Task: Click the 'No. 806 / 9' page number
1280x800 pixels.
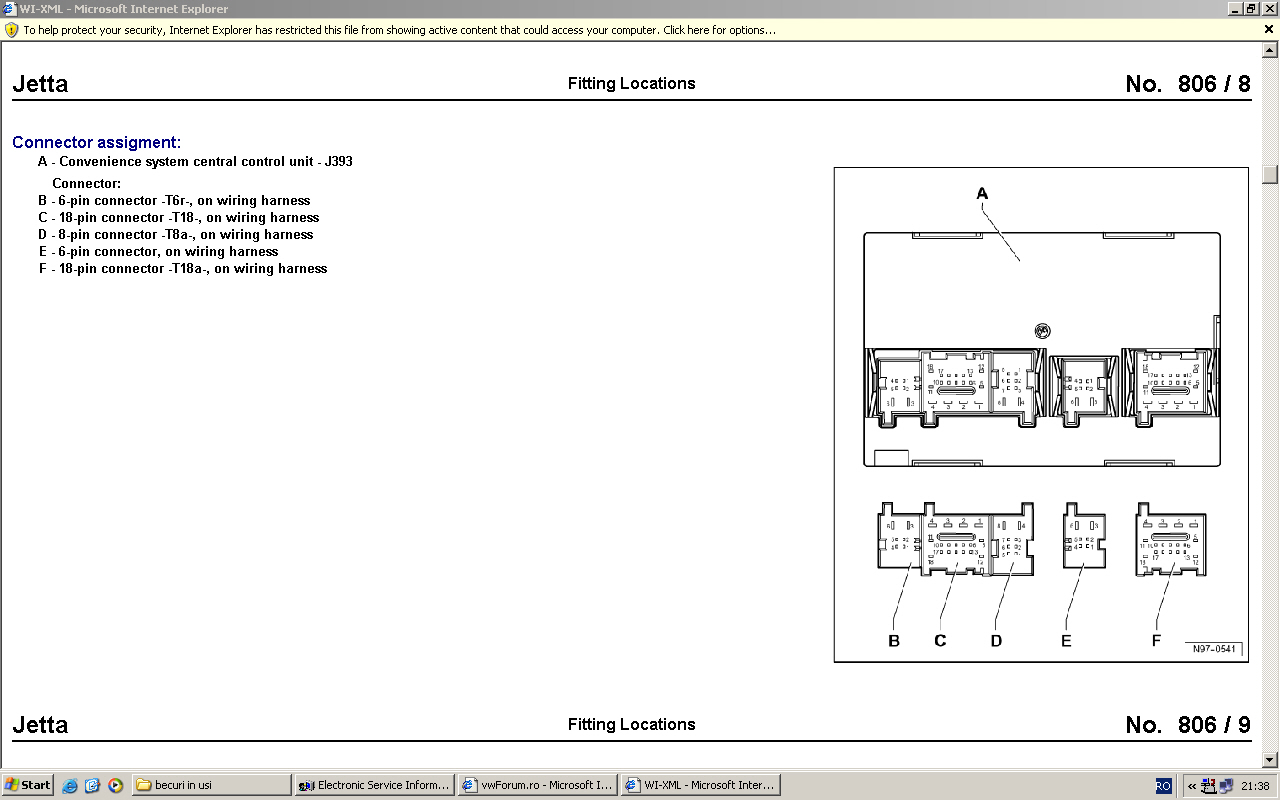Action: coord(1188,725)
